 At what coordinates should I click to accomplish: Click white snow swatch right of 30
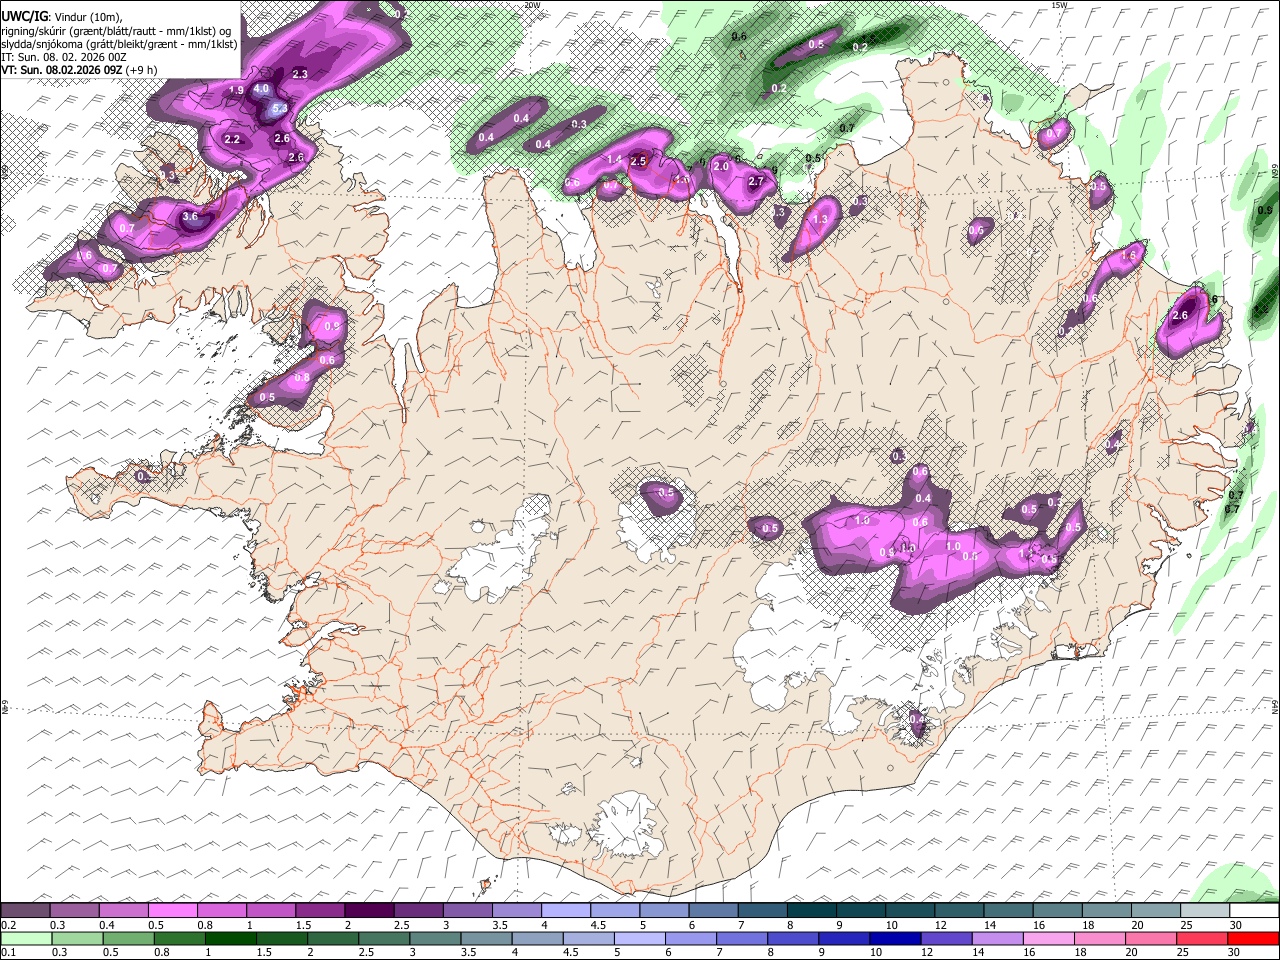(1254, 910)
